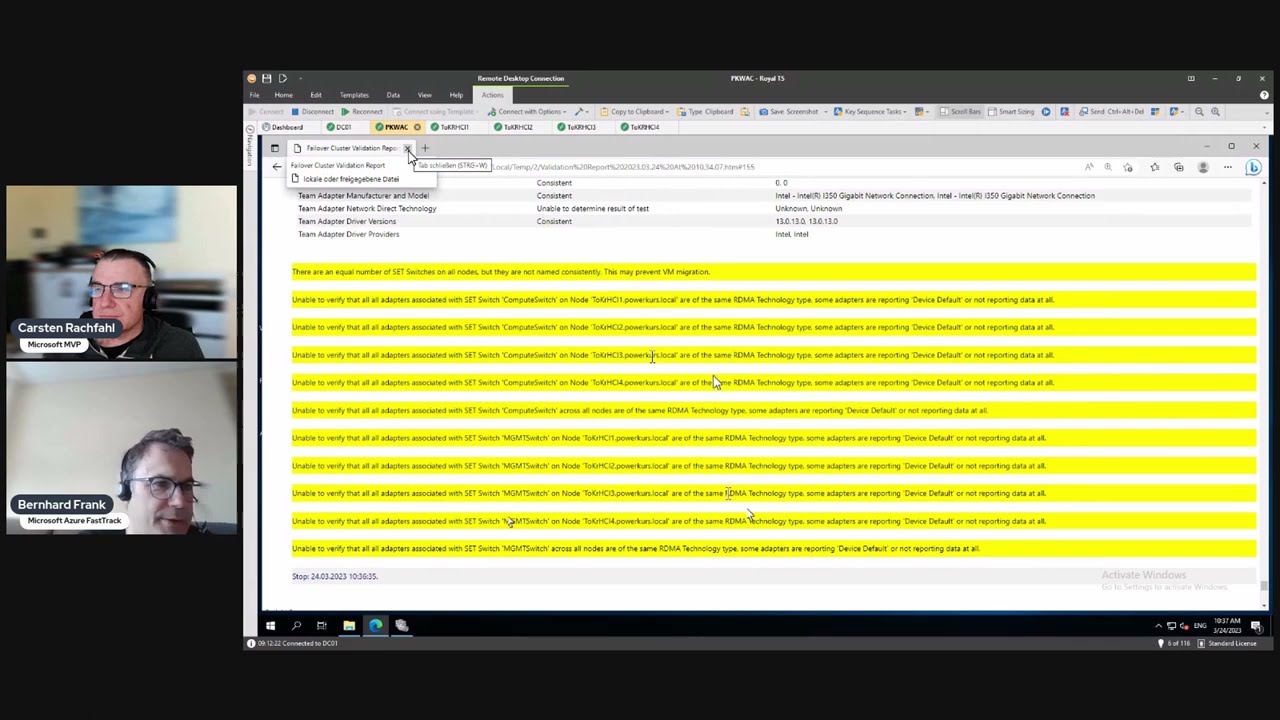
Task: Toggle Smart Sizing option
Action: point(1011,112)
